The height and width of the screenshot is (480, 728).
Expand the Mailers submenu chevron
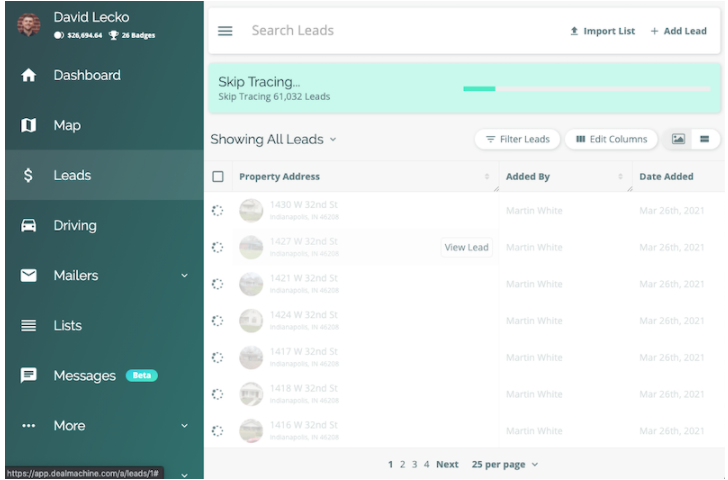[184, 276]
